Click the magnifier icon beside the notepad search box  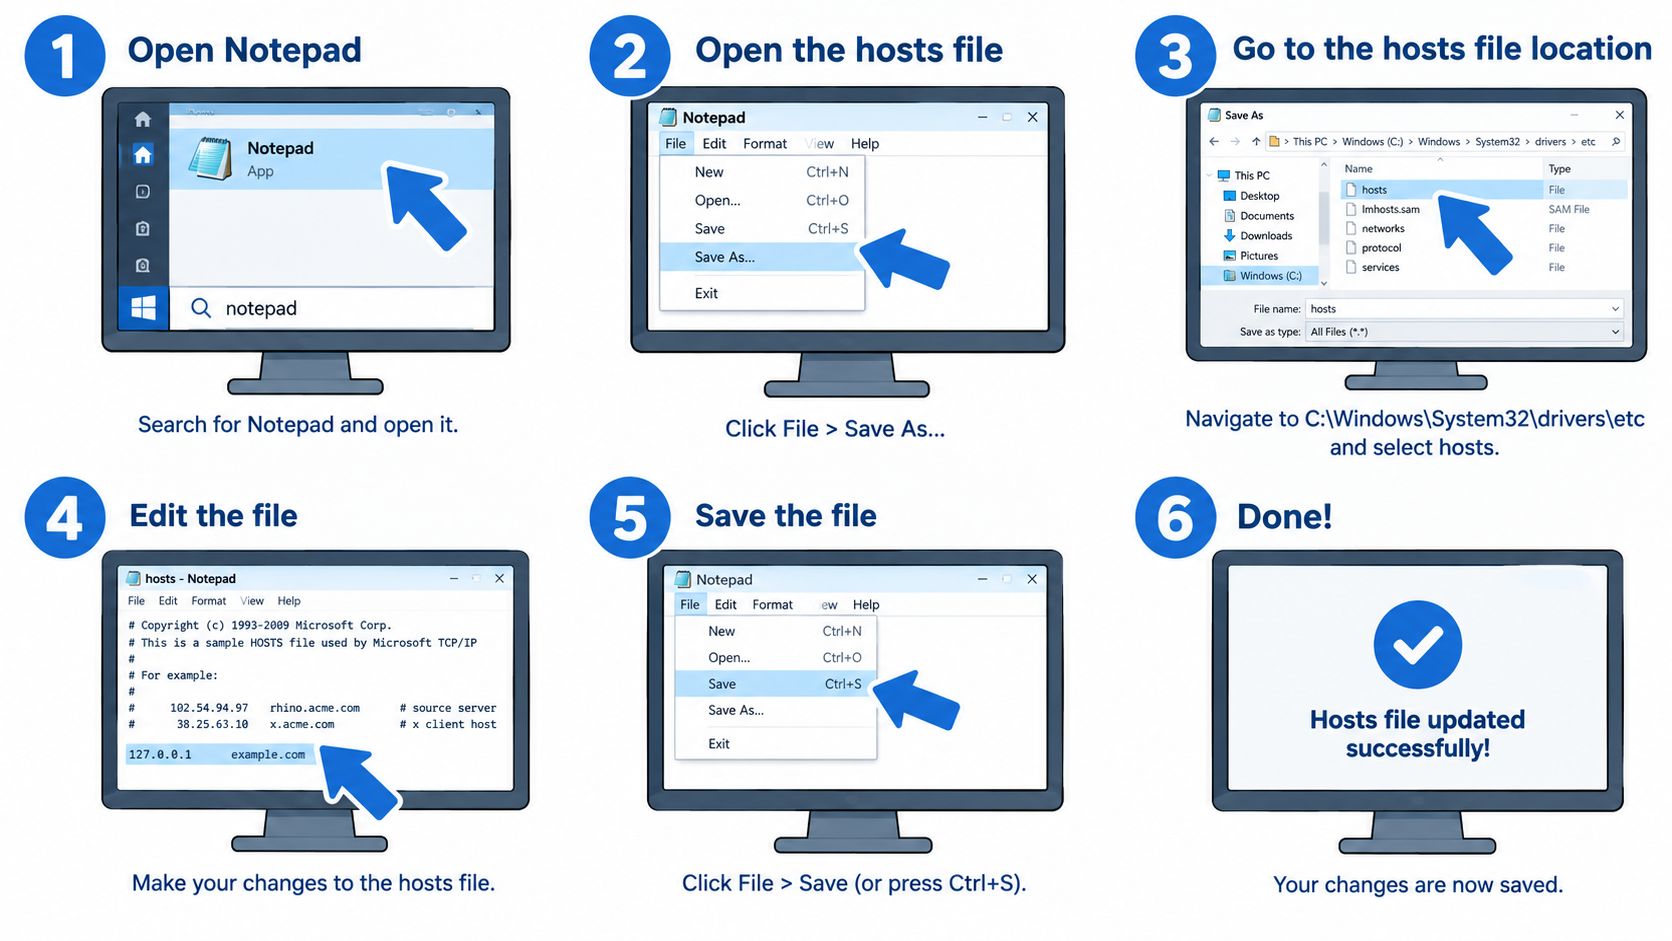click(201, 308)
